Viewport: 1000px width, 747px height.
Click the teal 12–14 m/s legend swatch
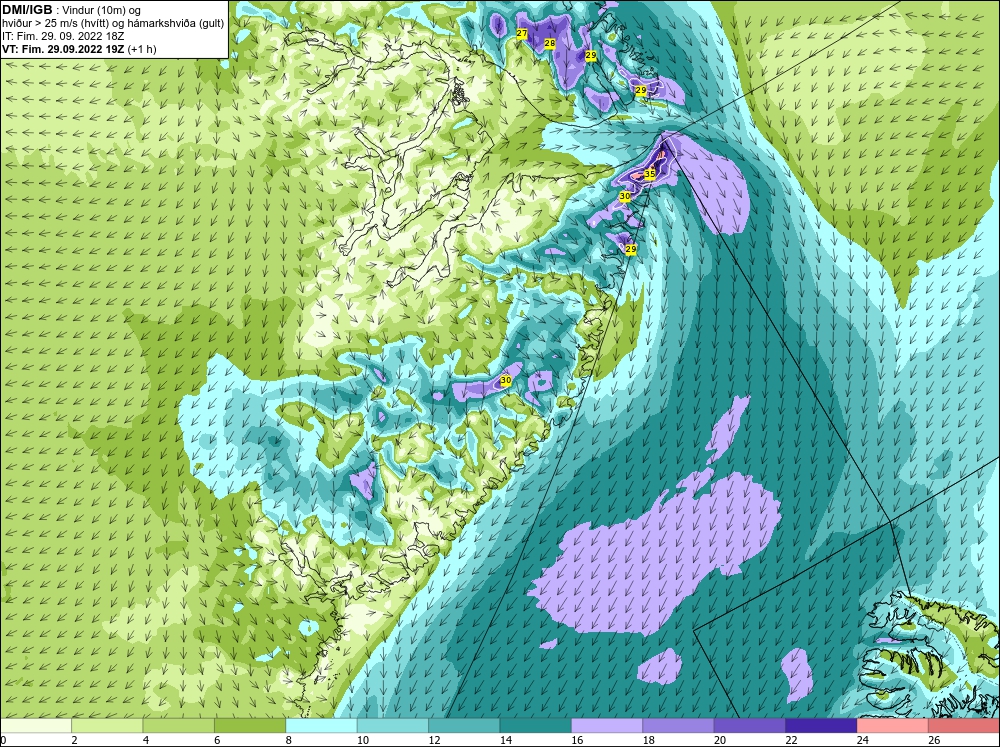tap(464, 726)
